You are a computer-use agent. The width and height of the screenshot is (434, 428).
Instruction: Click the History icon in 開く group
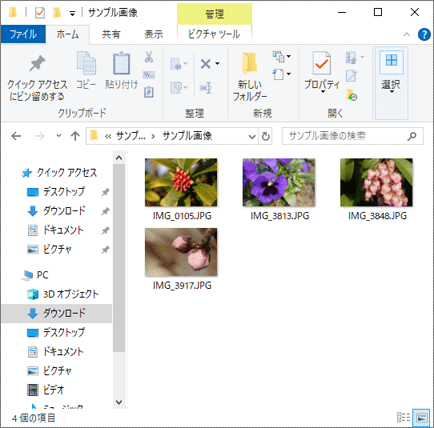pos(351,95)
